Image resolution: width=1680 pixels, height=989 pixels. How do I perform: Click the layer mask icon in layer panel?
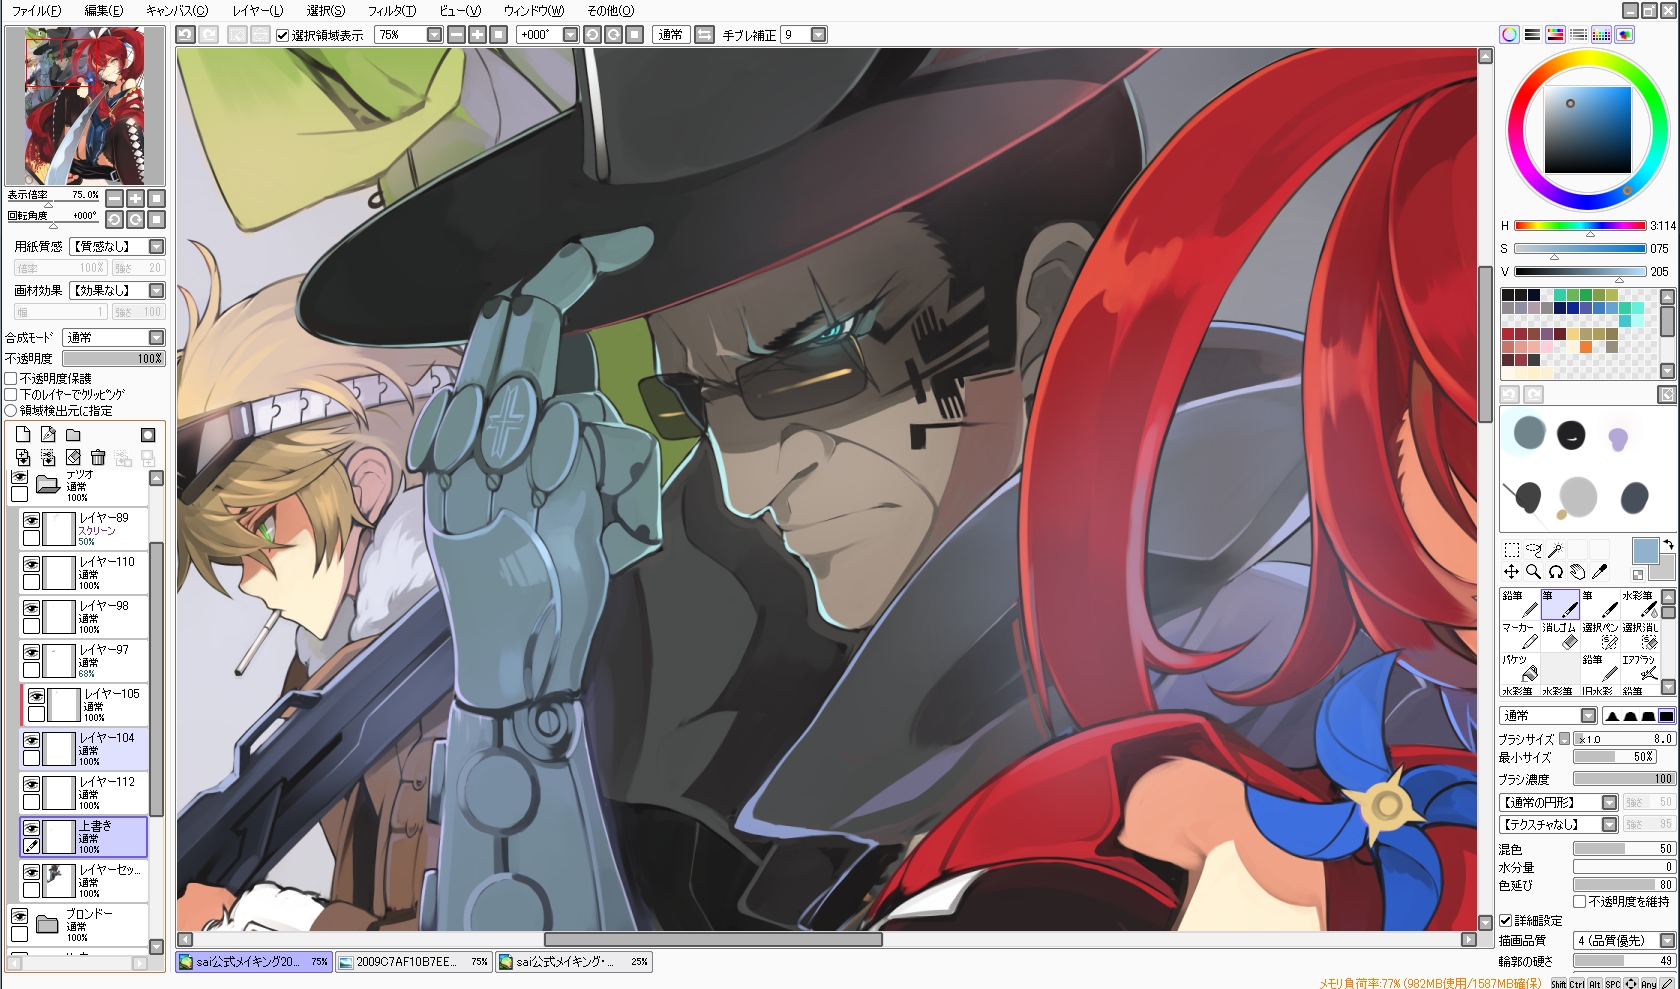point(148,434)
